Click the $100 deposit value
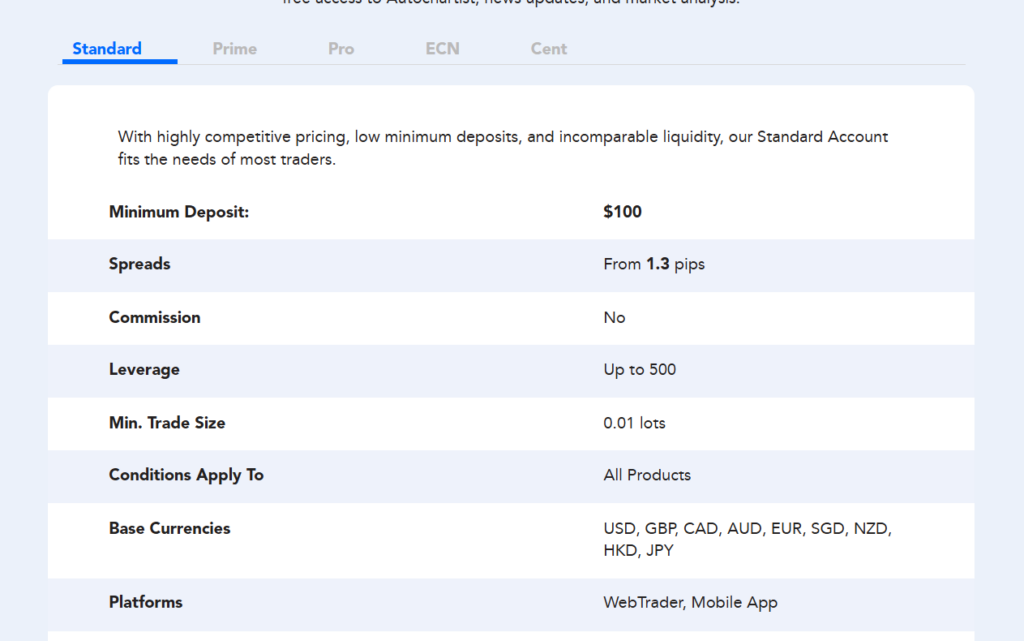This screenshot has height=641, width=1024. [622, 212]
